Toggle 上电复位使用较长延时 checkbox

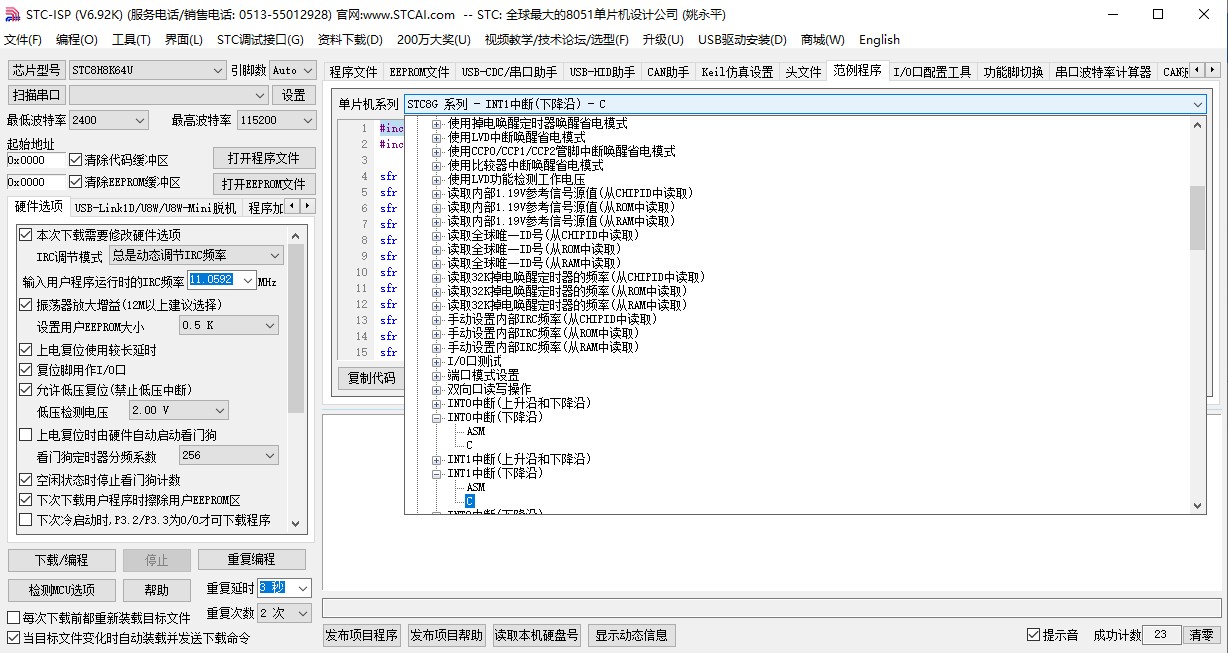[26, 350]
